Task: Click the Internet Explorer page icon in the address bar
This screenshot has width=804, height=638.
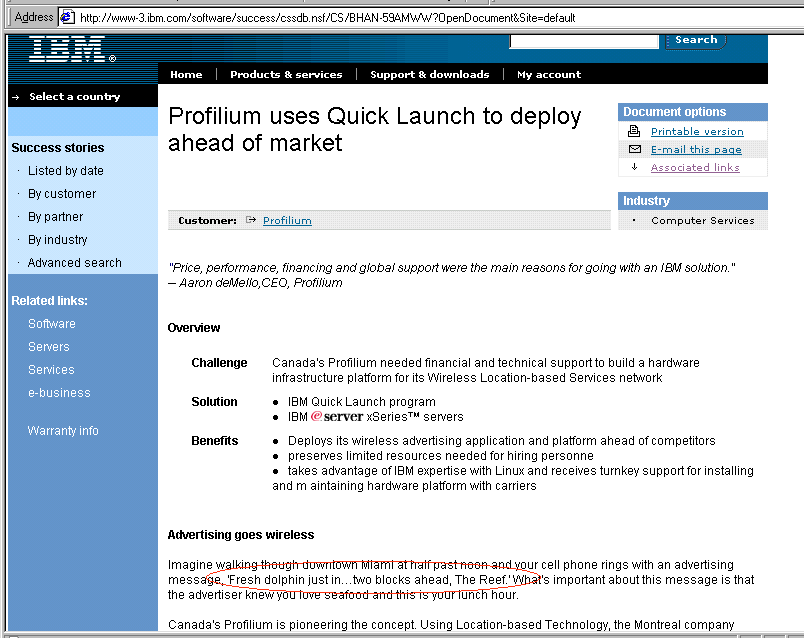Action: [x=68, y=17]
